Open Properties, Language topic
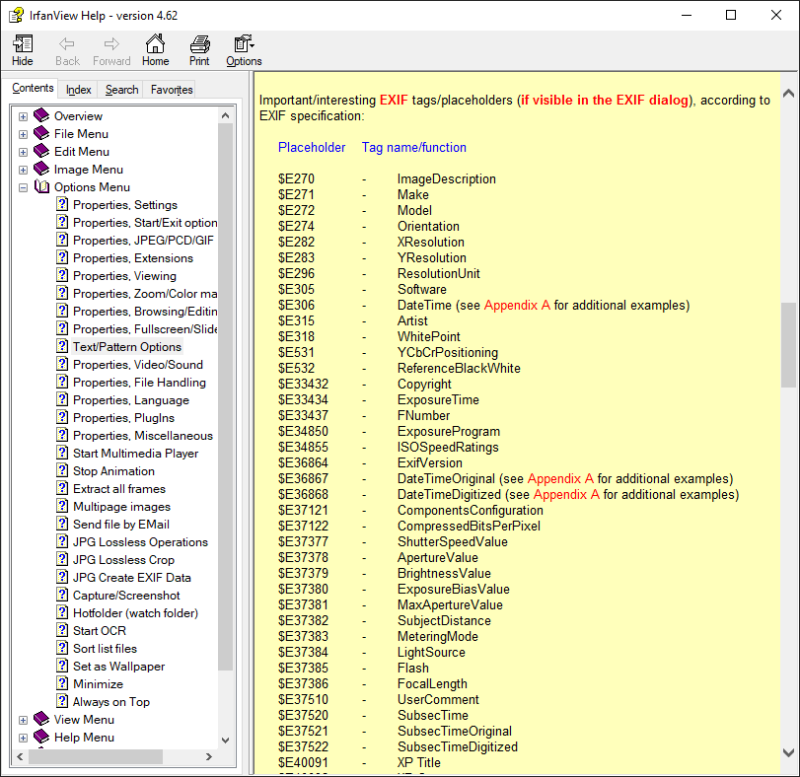 131,400
